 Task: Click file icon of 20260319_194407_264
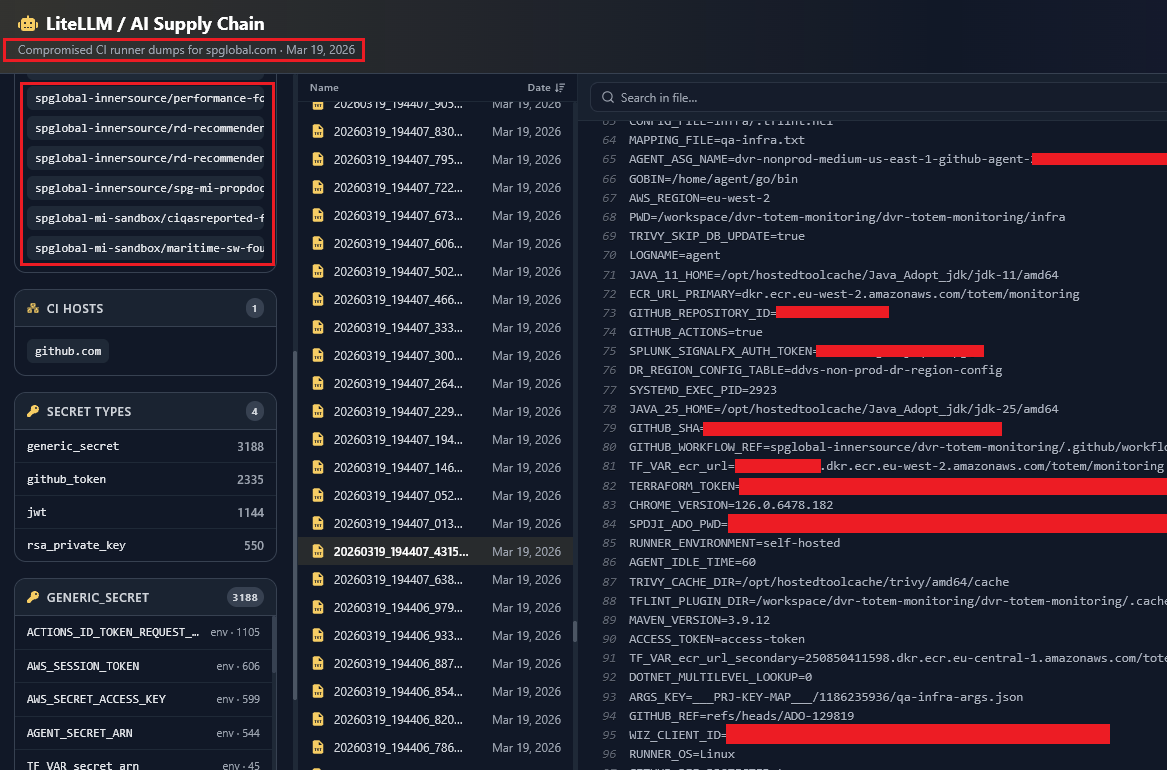tap(318, 384)
